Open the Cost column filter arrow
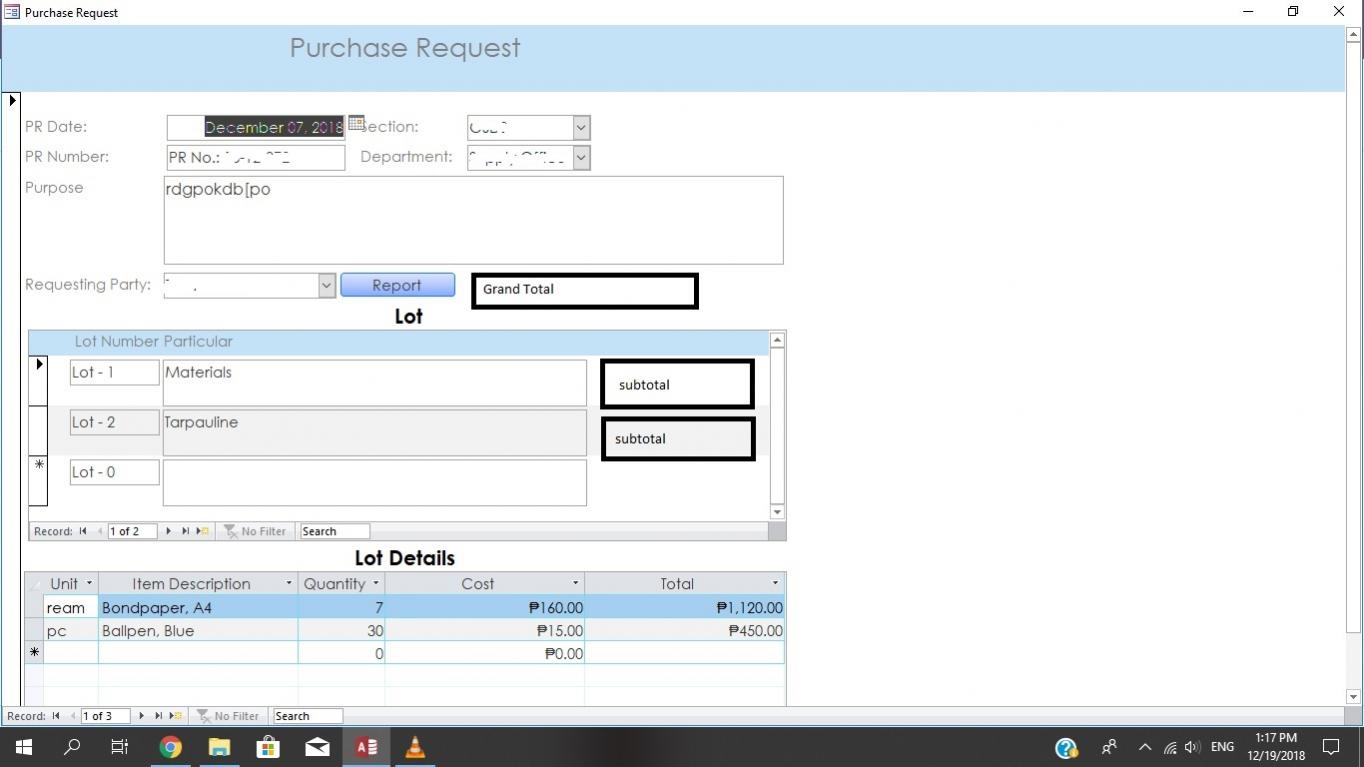The height and width of the screenshot is (767, 1364). coord(575,583)
